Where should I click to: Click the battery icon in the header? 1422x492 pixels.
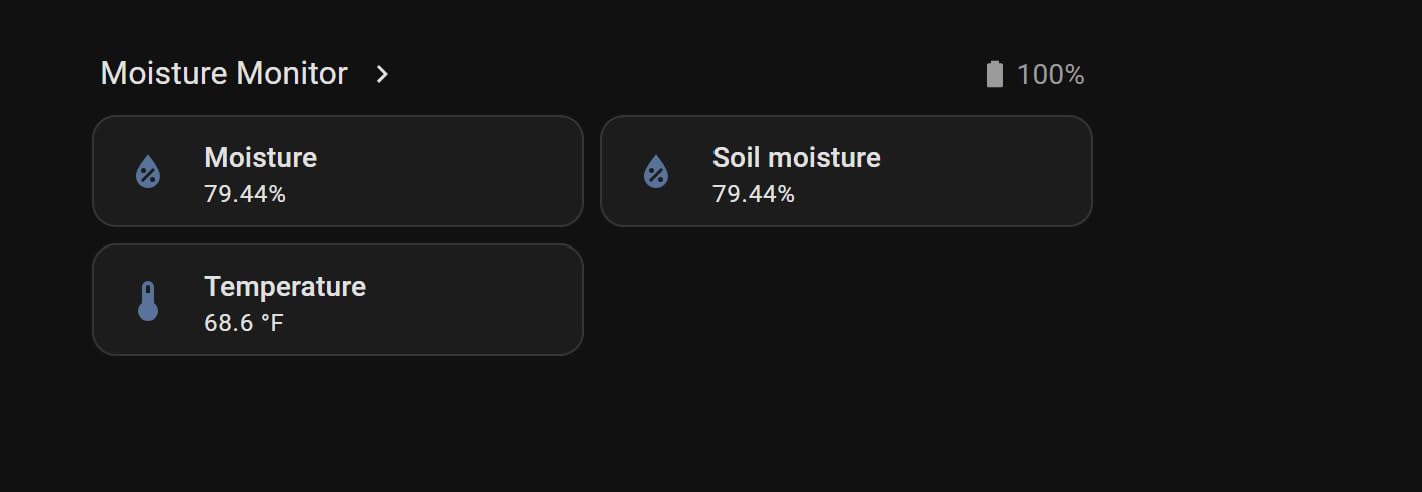point(994,75)
